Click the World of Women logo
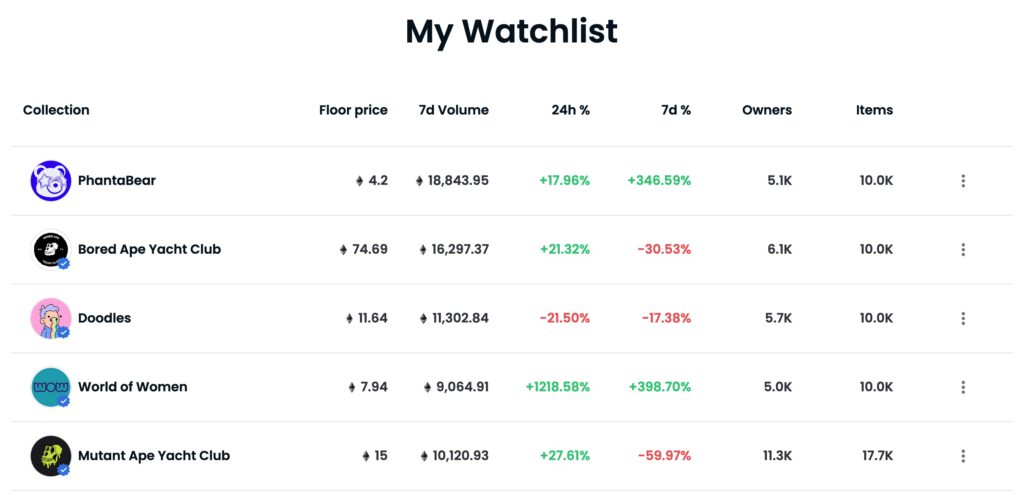Screen dimensions: 1024x501 (50, 387)
